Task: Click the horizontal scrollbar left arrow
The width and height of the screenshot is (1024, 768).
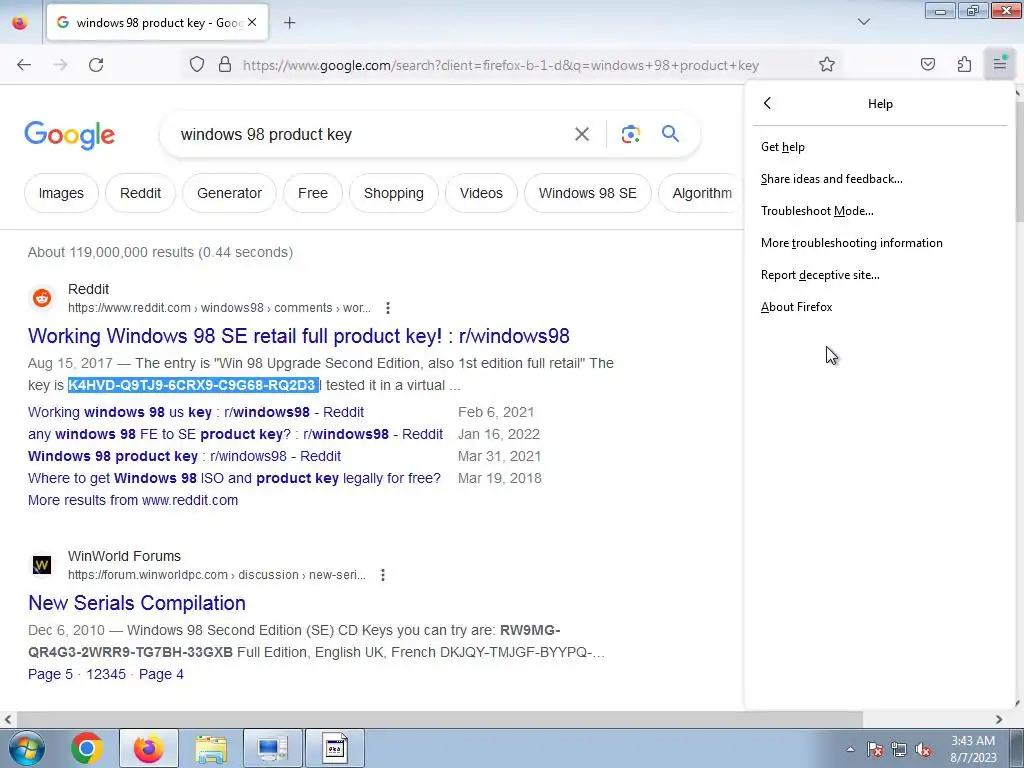Action: tap(8, 720)
